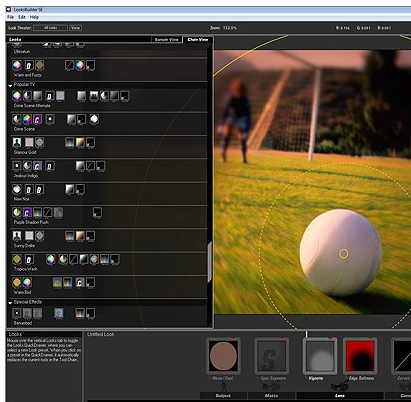Click the Looks panel vertical scrollbar handle
411x402 pixels.
(209, 262)
